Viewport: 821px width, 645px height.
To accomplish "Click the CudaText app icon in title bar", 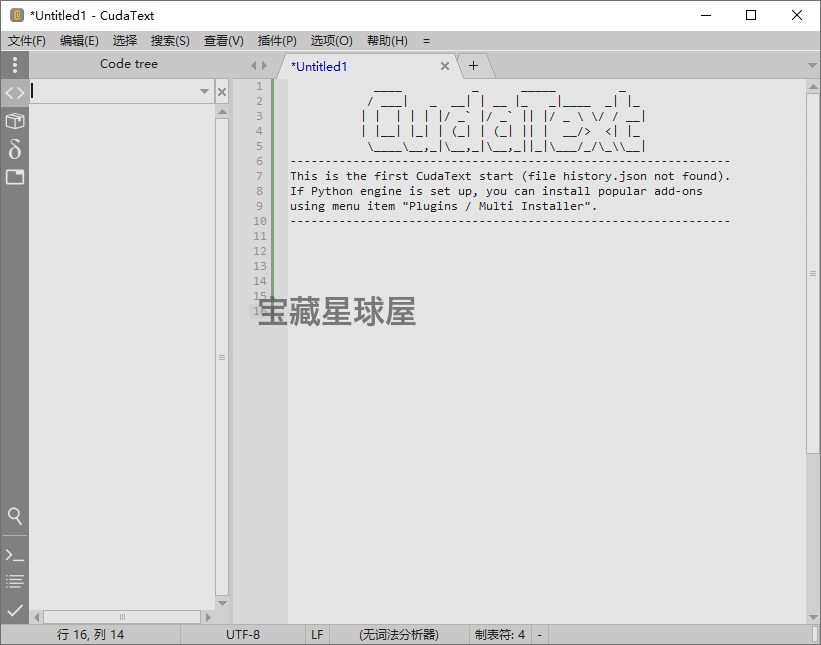I will (17, 15).
